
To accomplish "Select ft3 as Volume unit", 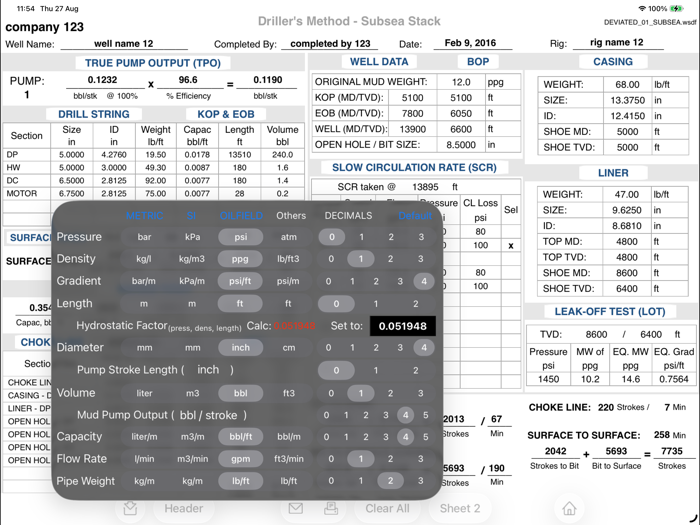I will [289, 393].
